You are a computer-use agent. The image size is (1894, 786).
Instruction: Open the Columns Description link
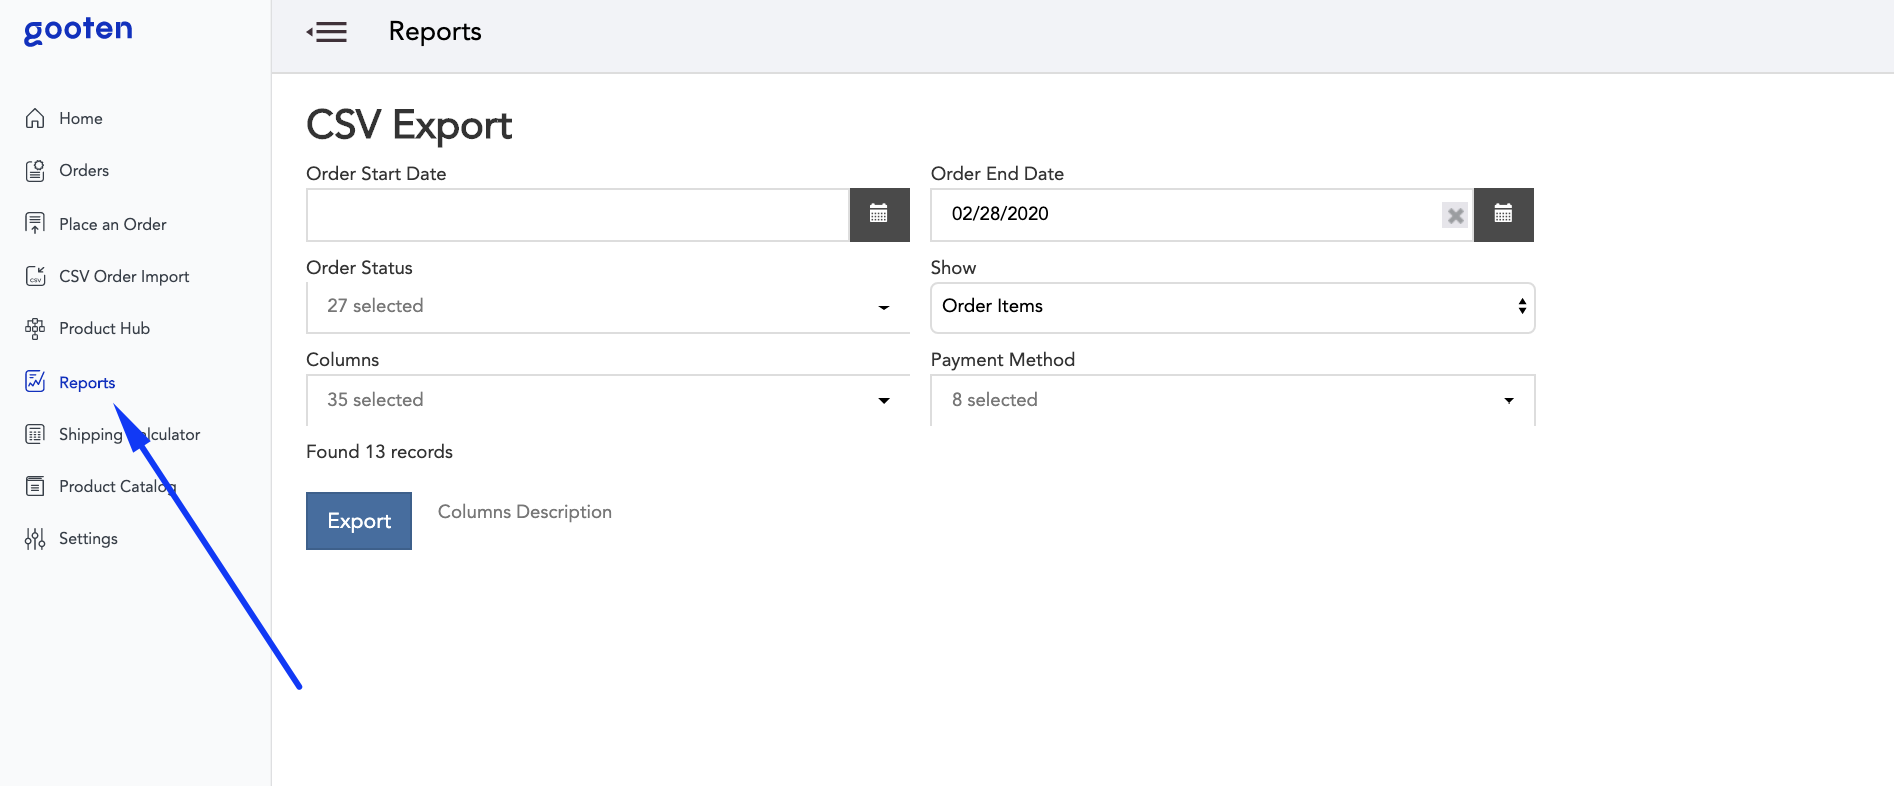524,512
